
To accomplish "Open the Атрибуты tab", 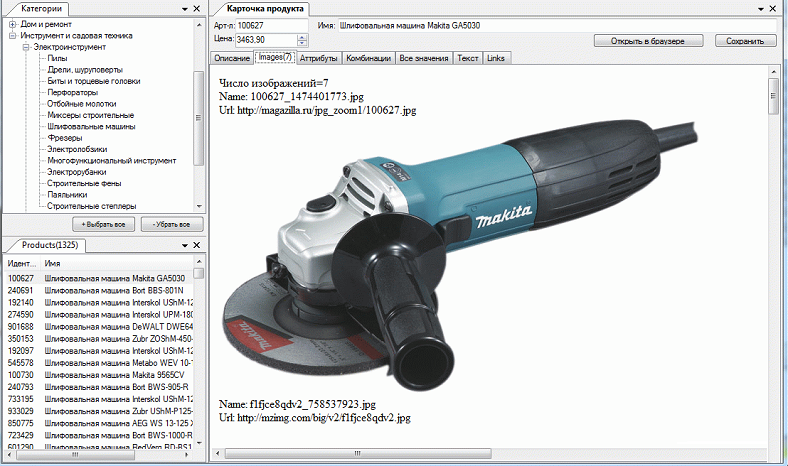I will [x=319, y=58].
